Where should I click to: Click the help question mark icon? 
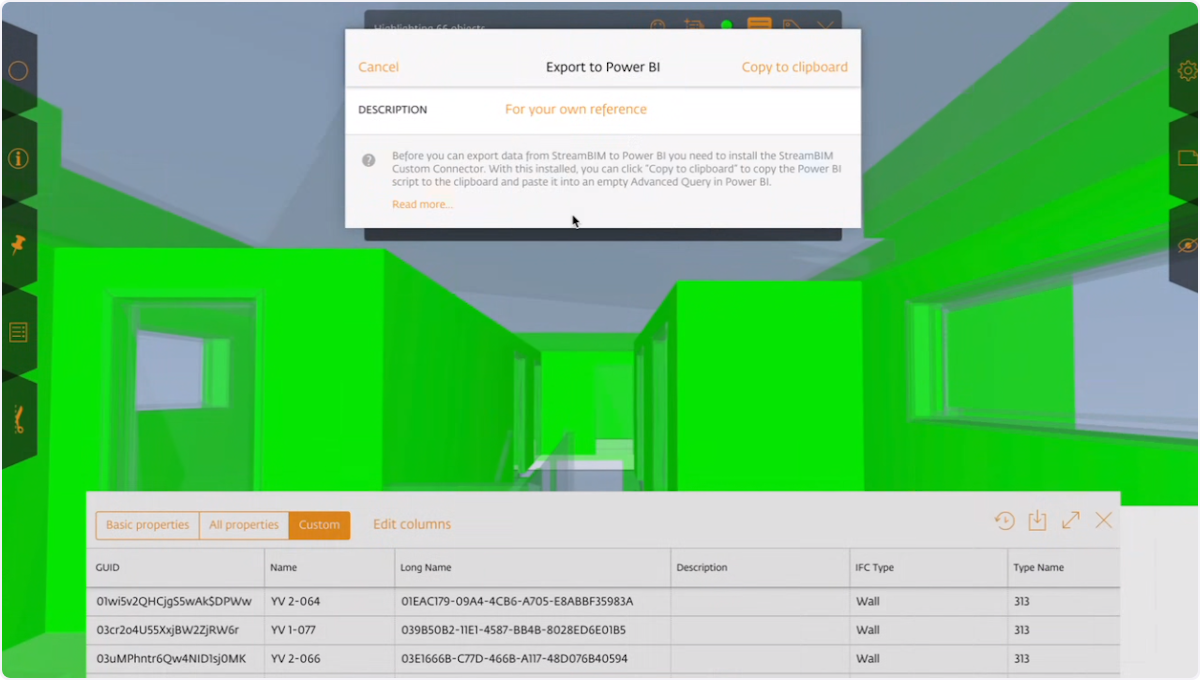pyautogui.click(x=369, y=160)
